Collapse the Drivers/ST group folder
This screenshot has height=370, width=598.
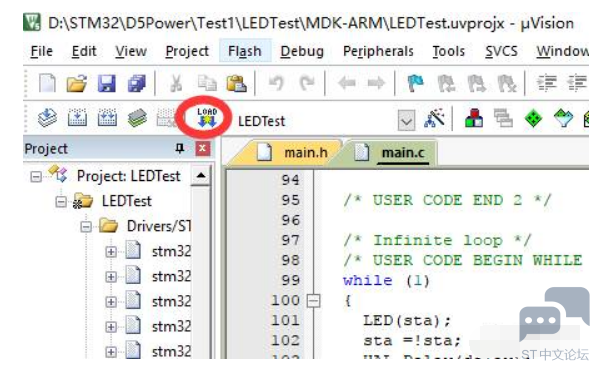86,227
